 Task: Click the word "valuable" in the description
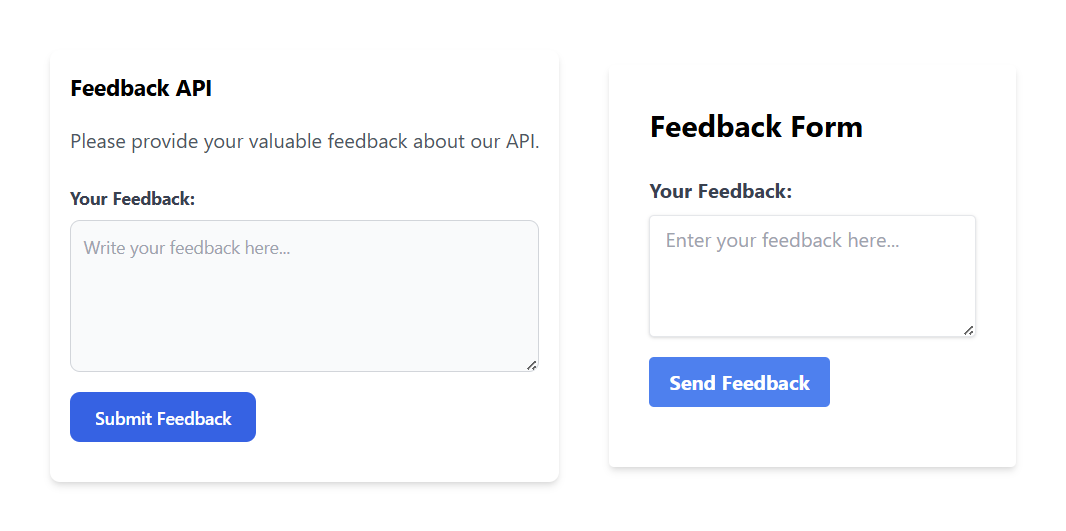pos(286,141)
